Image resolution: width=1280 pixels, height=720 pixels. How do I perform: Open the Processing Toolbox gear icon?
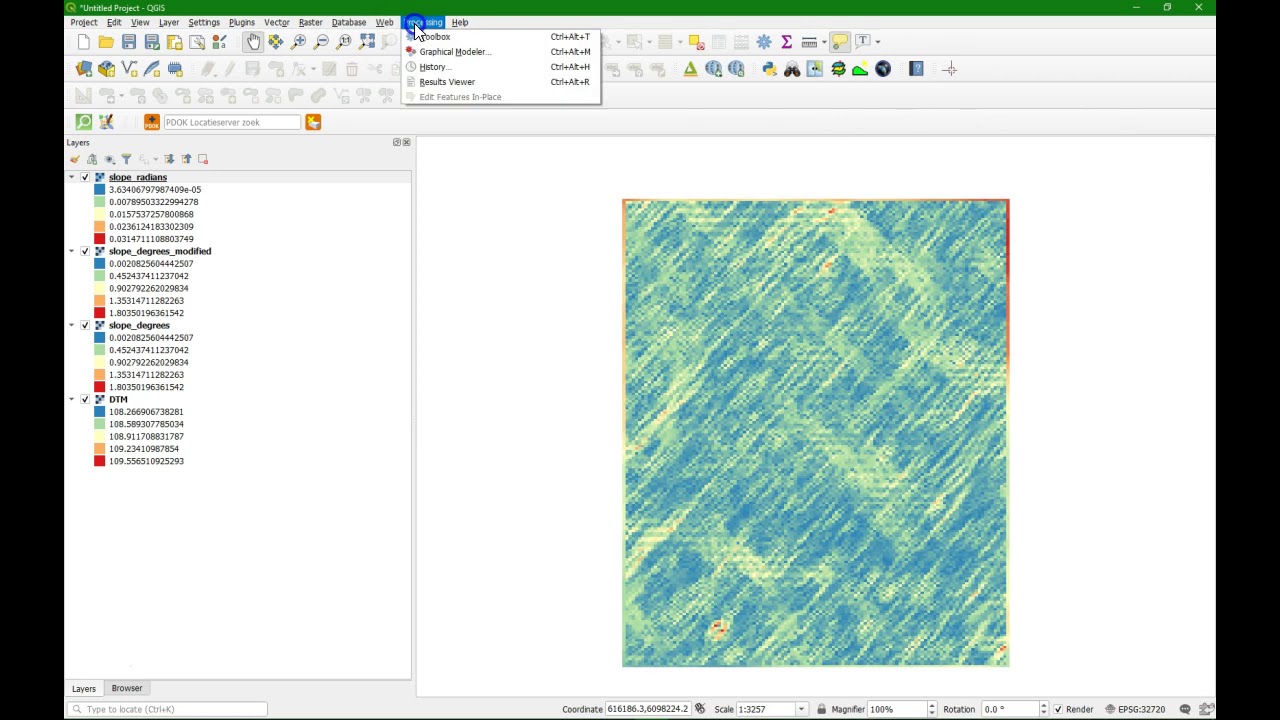tap(764, 42)
